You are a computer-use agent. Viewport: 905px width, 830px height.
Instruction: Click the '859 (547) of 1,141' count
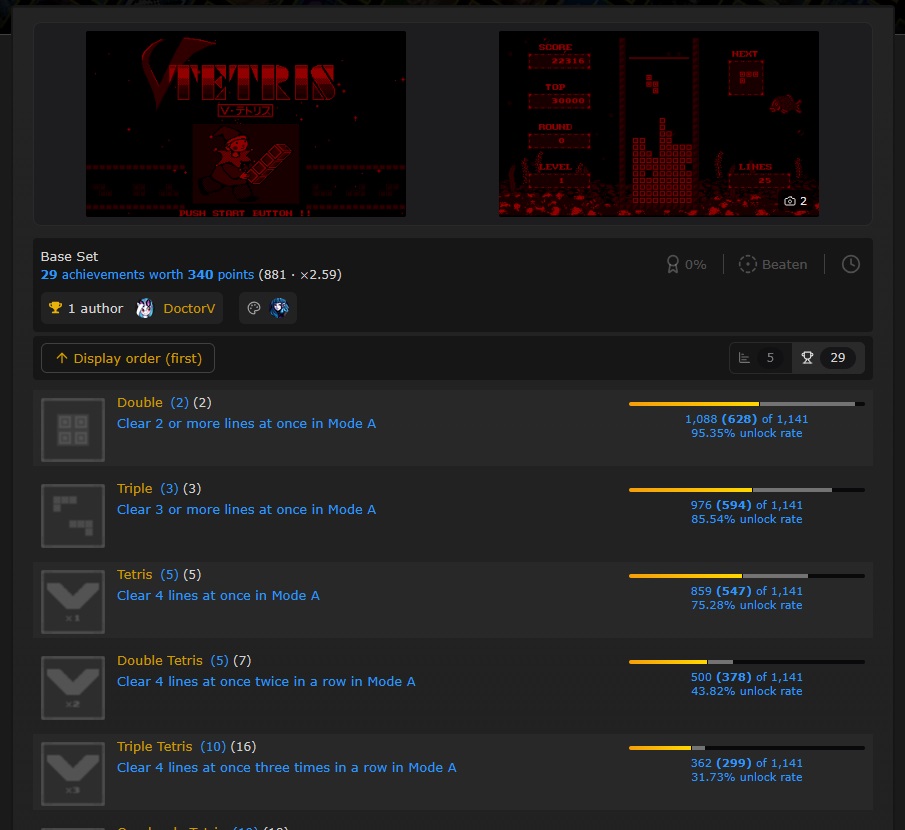pos(747,591)
